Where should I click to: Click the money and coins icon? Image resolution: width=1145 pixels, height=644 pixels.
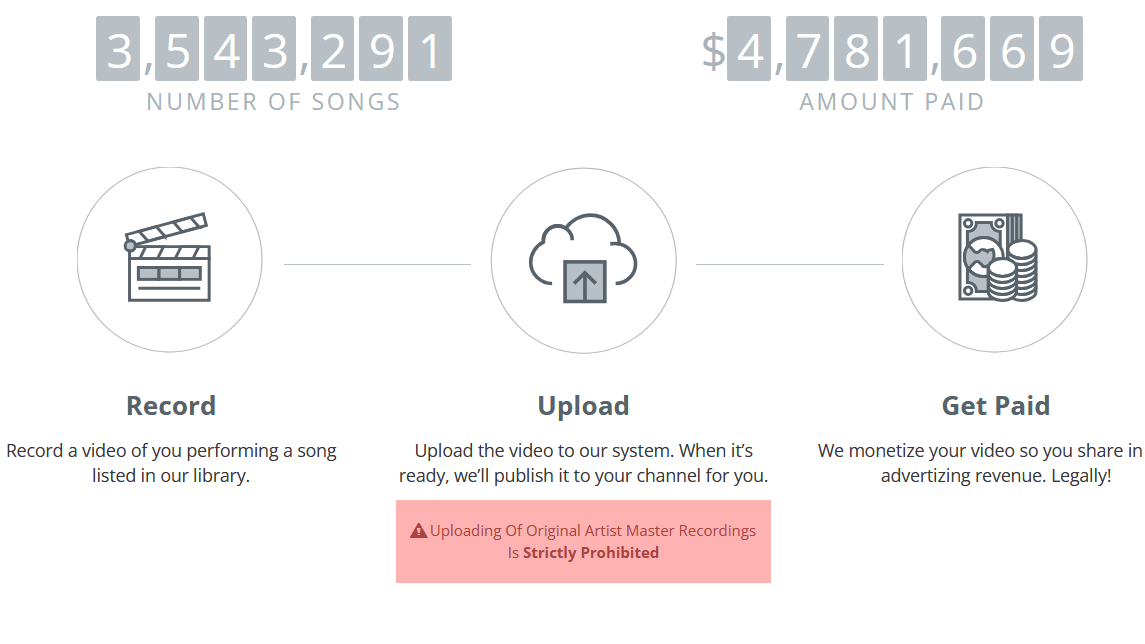pyautogui.click(x=995, y=259)
